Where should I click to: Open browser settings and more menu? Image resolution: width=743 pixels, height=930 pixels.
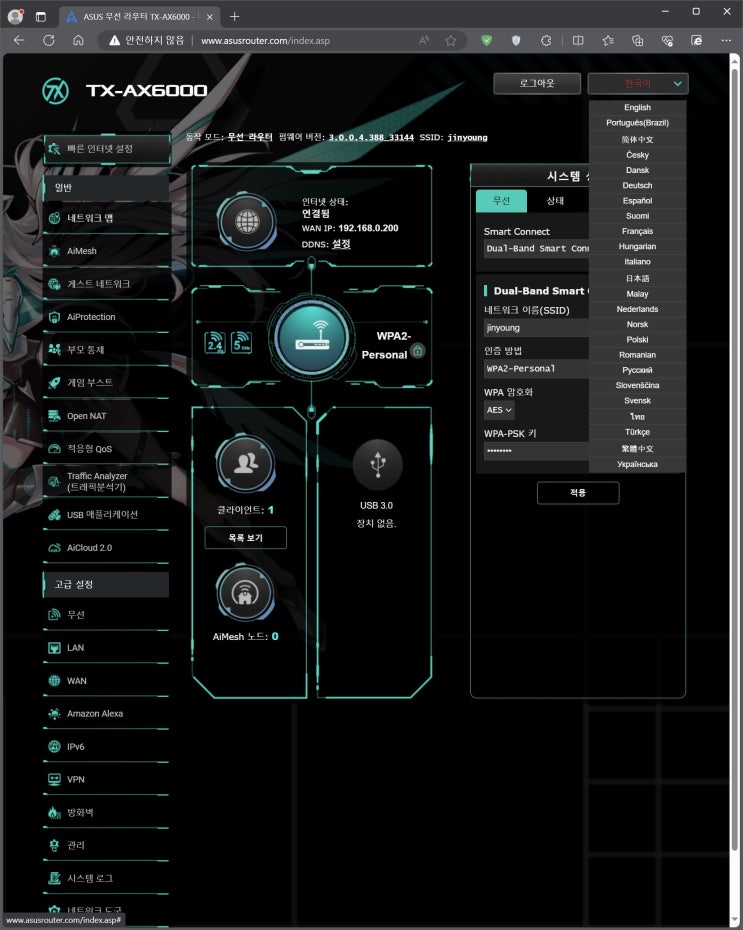(x=726, y=40)
